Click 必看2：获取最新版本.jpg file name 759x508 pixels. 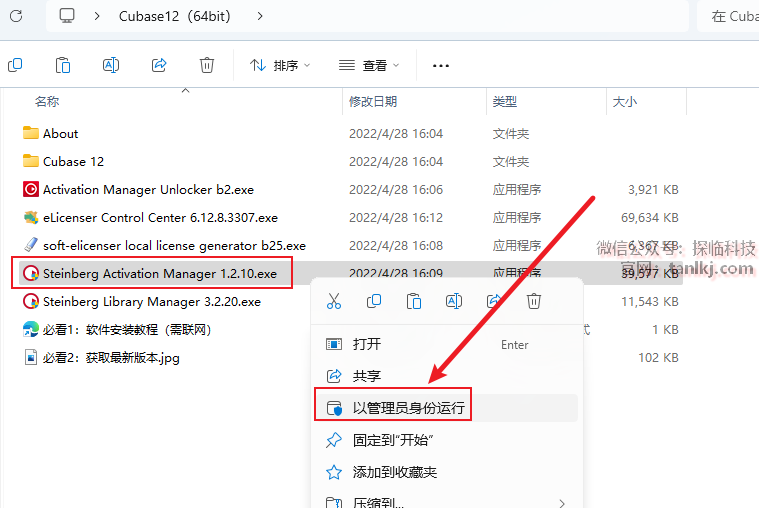[111, 358]
